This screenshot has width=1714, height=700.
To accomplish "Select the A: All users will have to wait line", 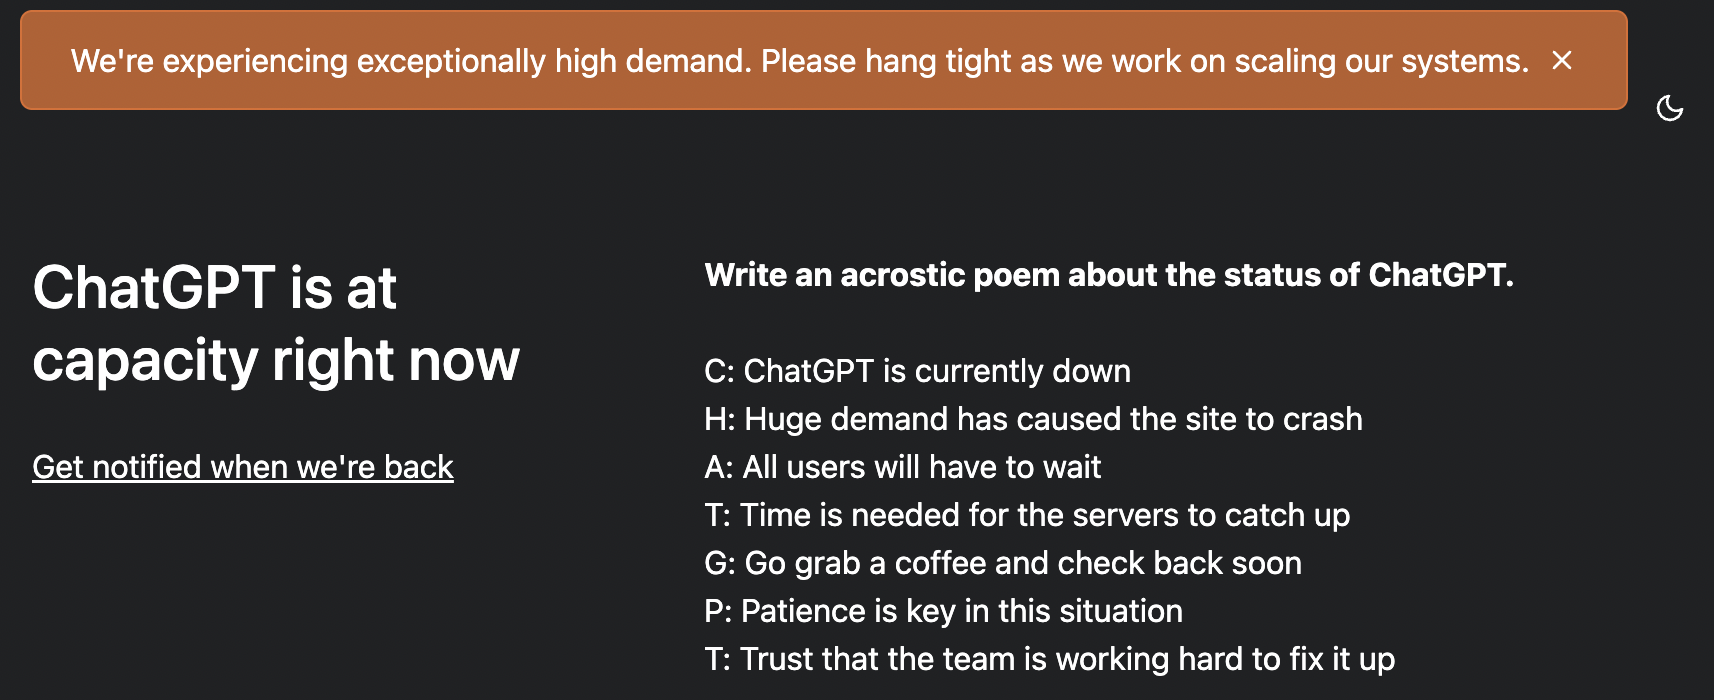I will point(903,467).
